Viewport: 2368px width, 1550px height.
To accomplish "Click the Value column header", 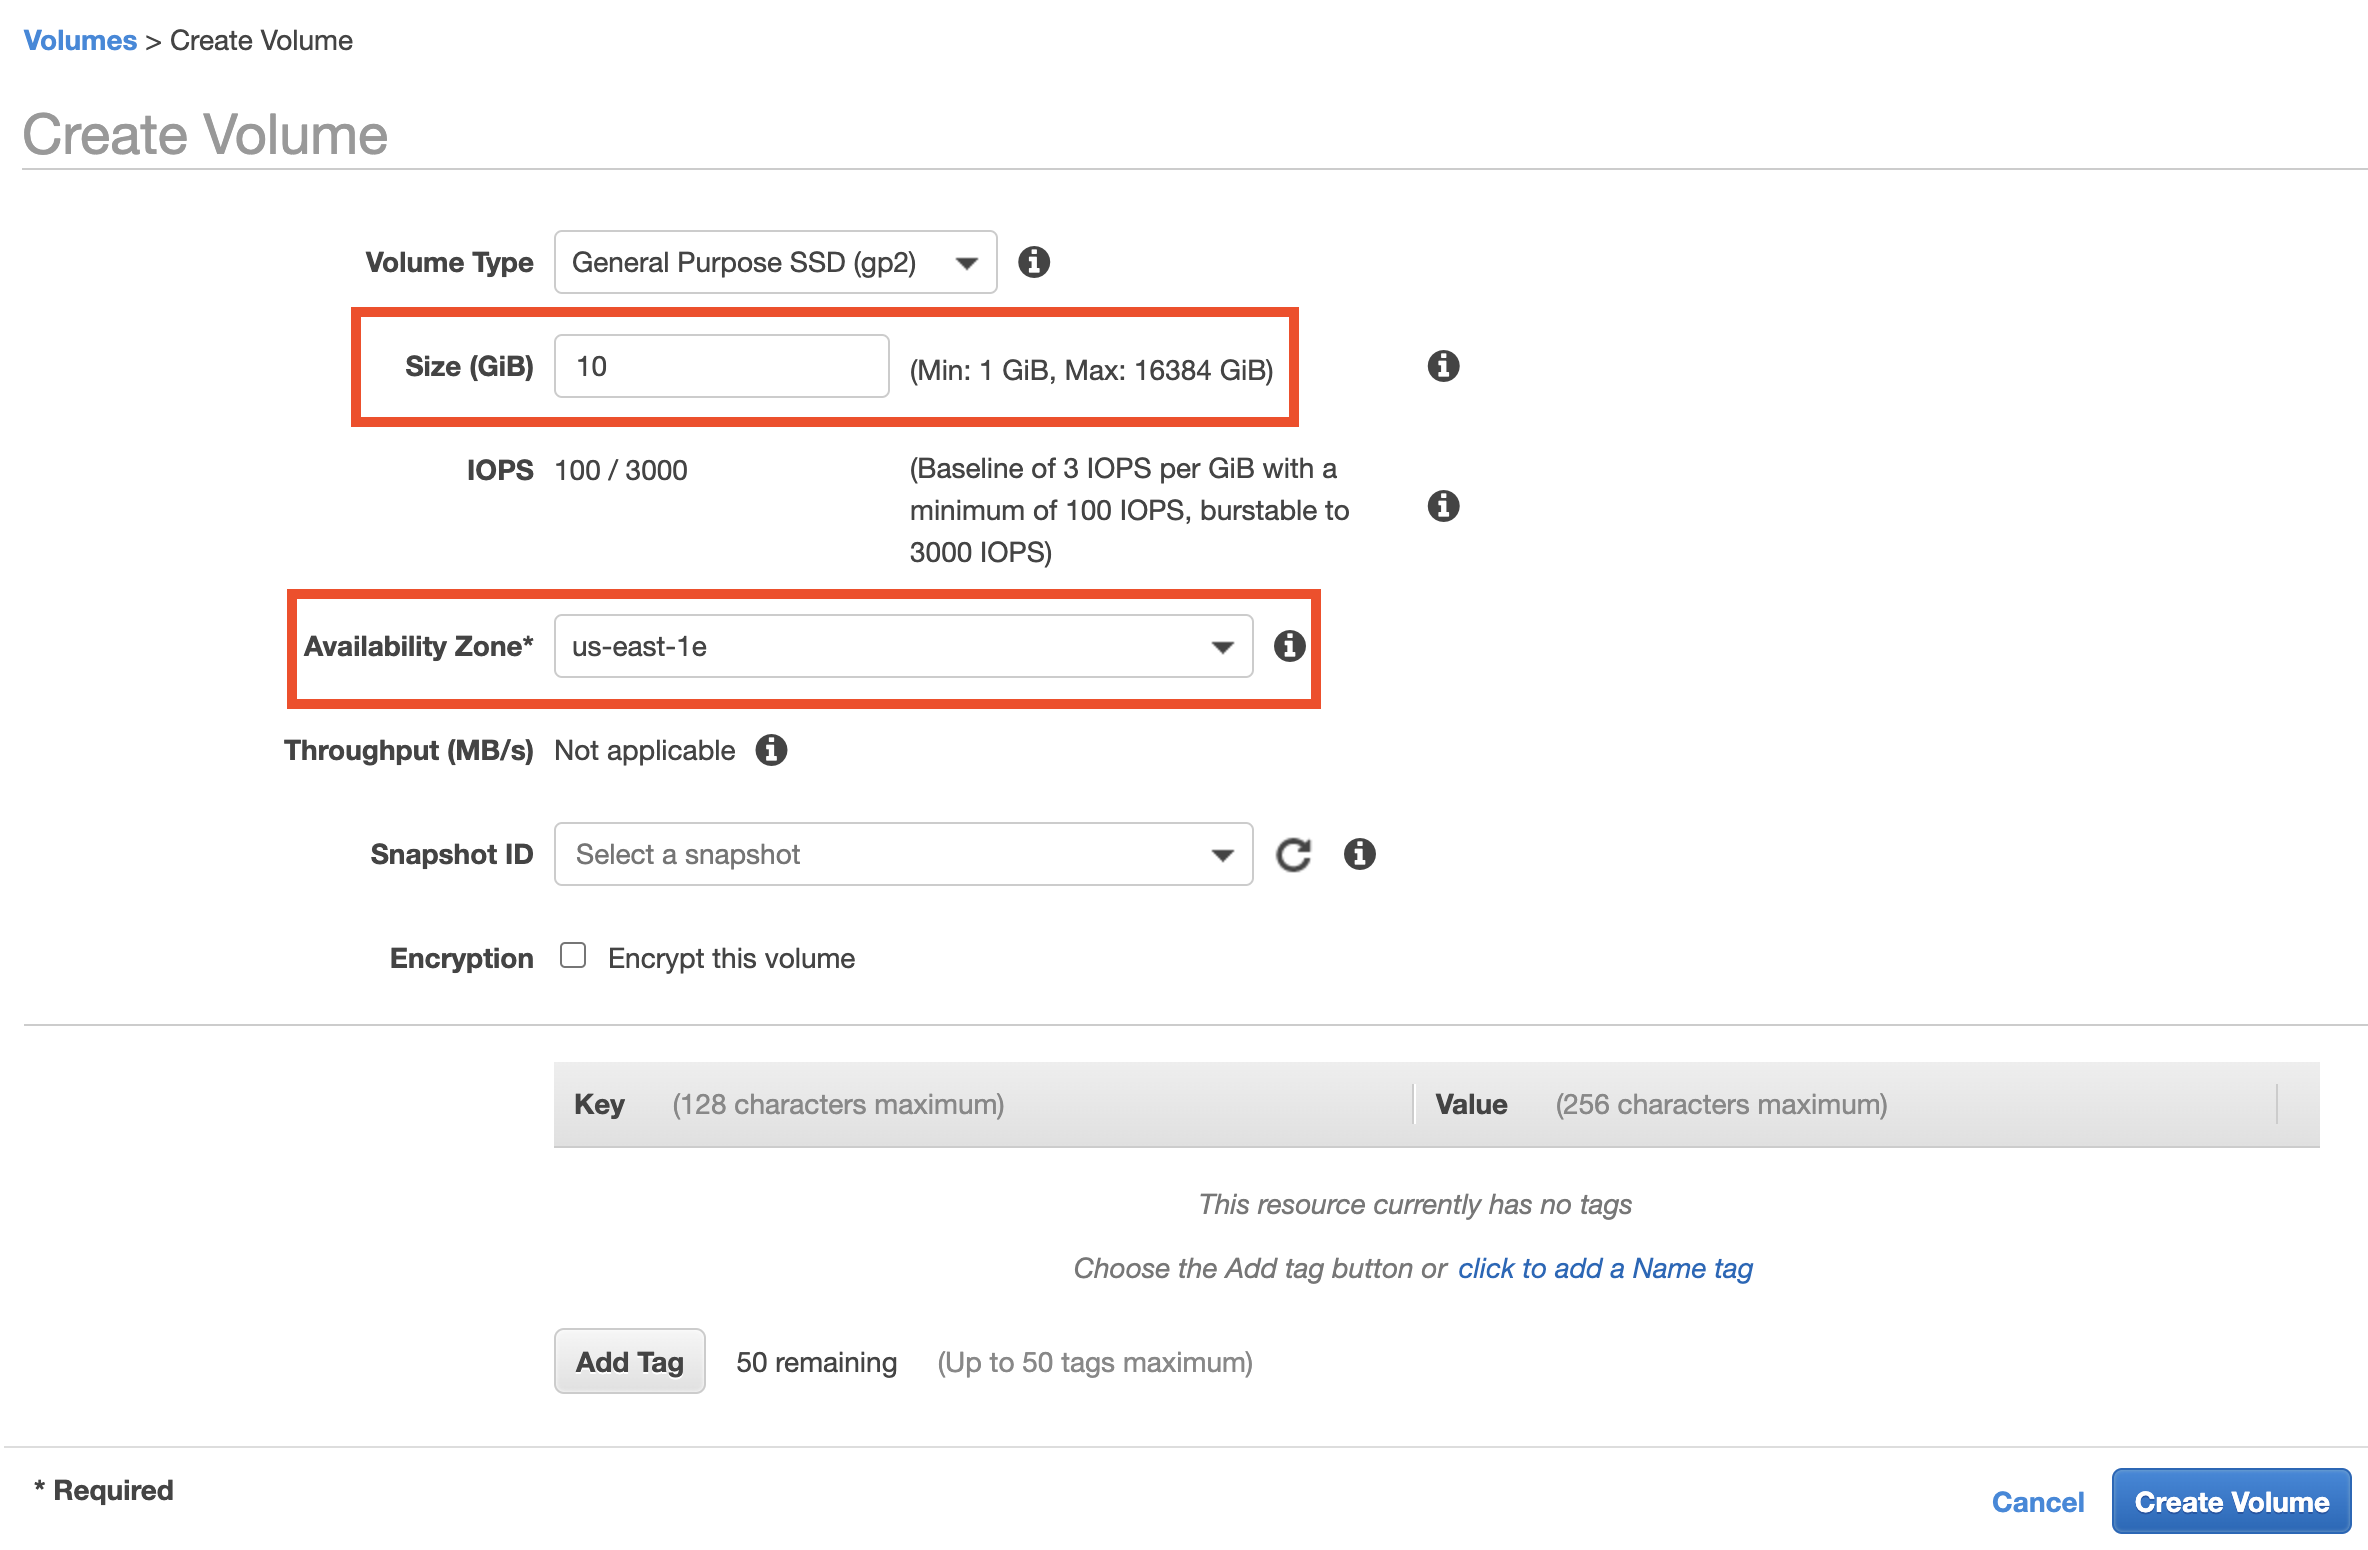I will point(1470,1104).
